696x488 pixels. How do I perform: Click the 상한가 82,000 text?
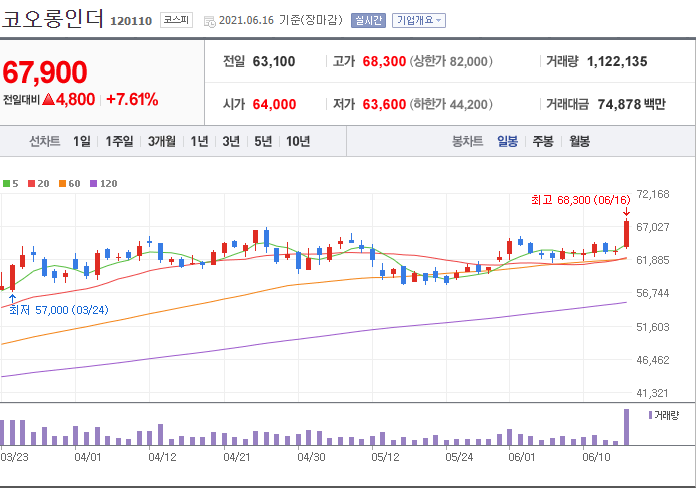451,61
